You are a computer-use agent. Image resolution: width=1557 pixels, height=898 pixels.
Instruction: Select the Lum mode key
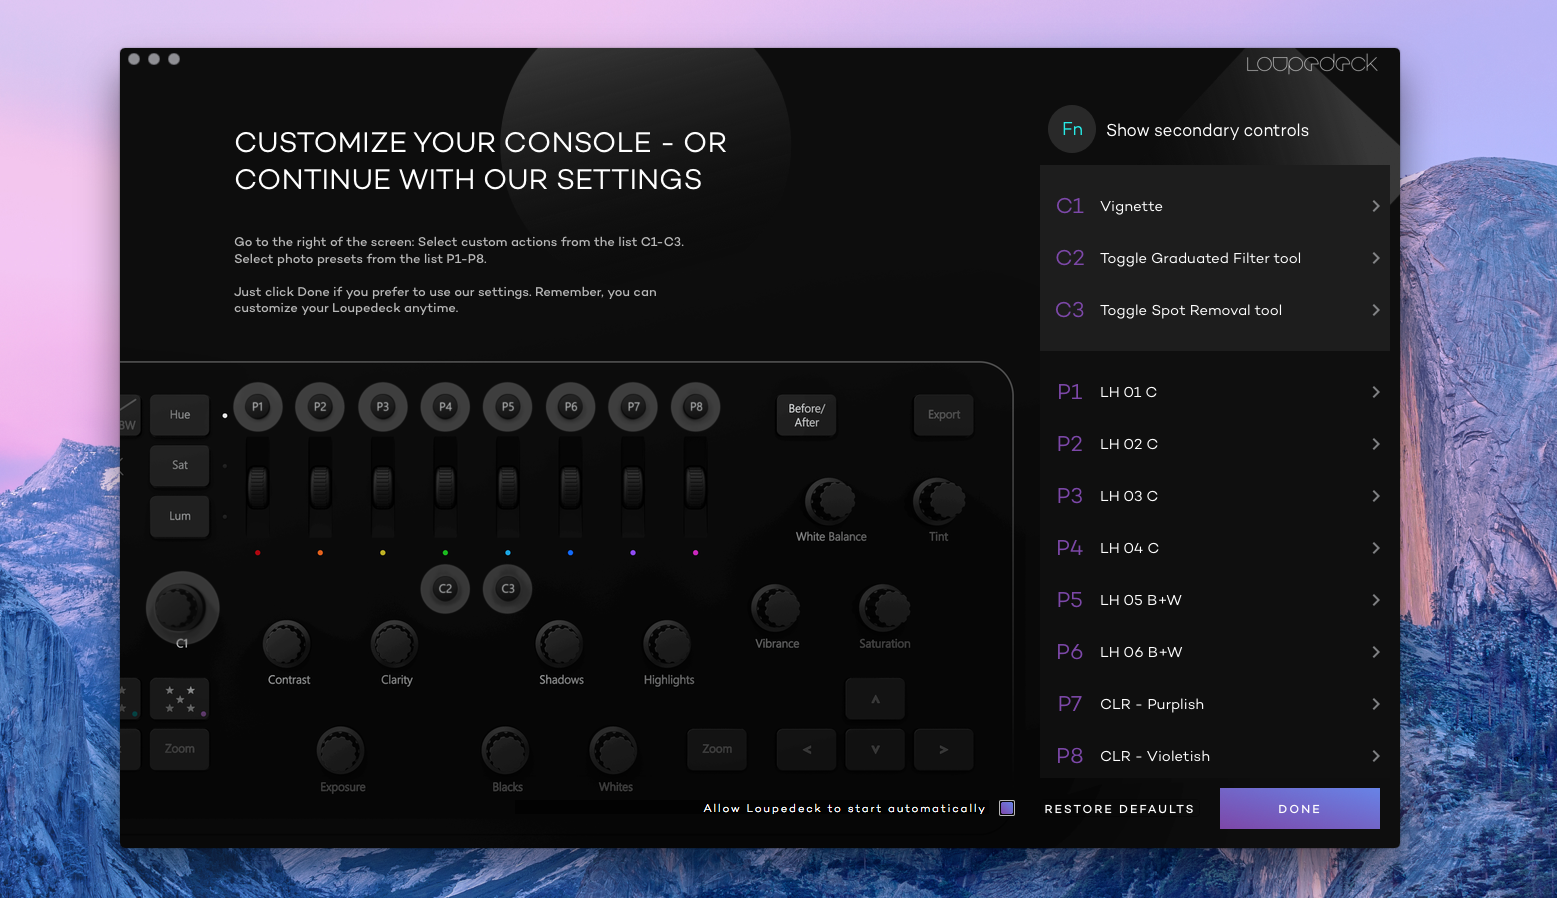click(x=180, y=516)
